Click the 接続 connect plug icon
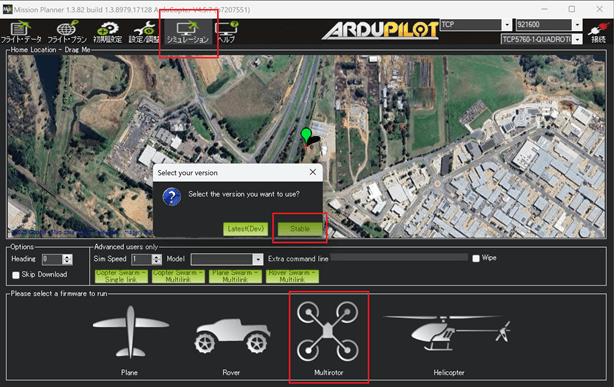Screen dimensions: 614x387 pos(598,32)
